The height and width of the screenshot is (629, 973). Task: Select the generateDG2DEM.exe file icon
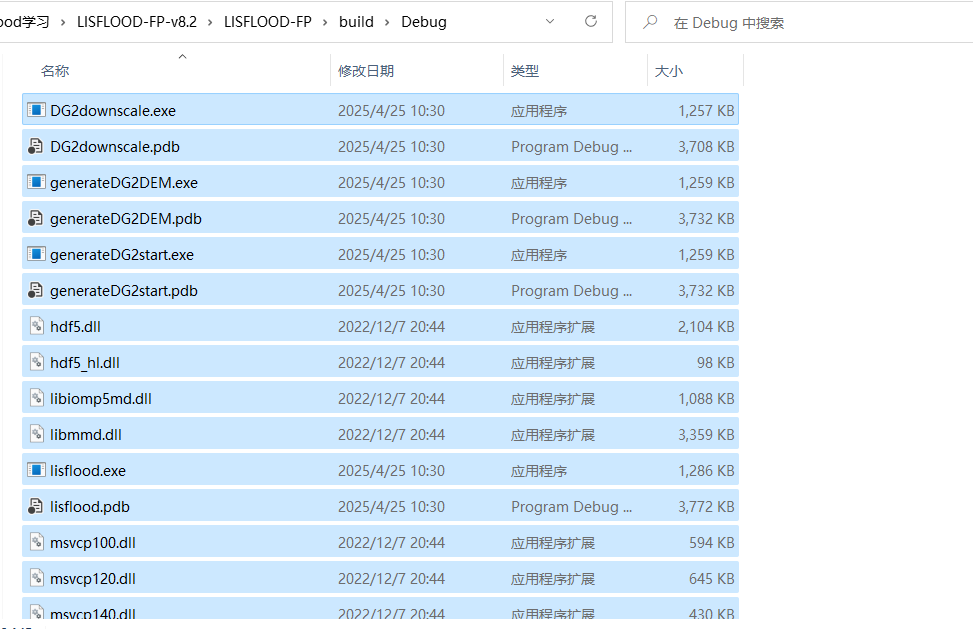37,182
